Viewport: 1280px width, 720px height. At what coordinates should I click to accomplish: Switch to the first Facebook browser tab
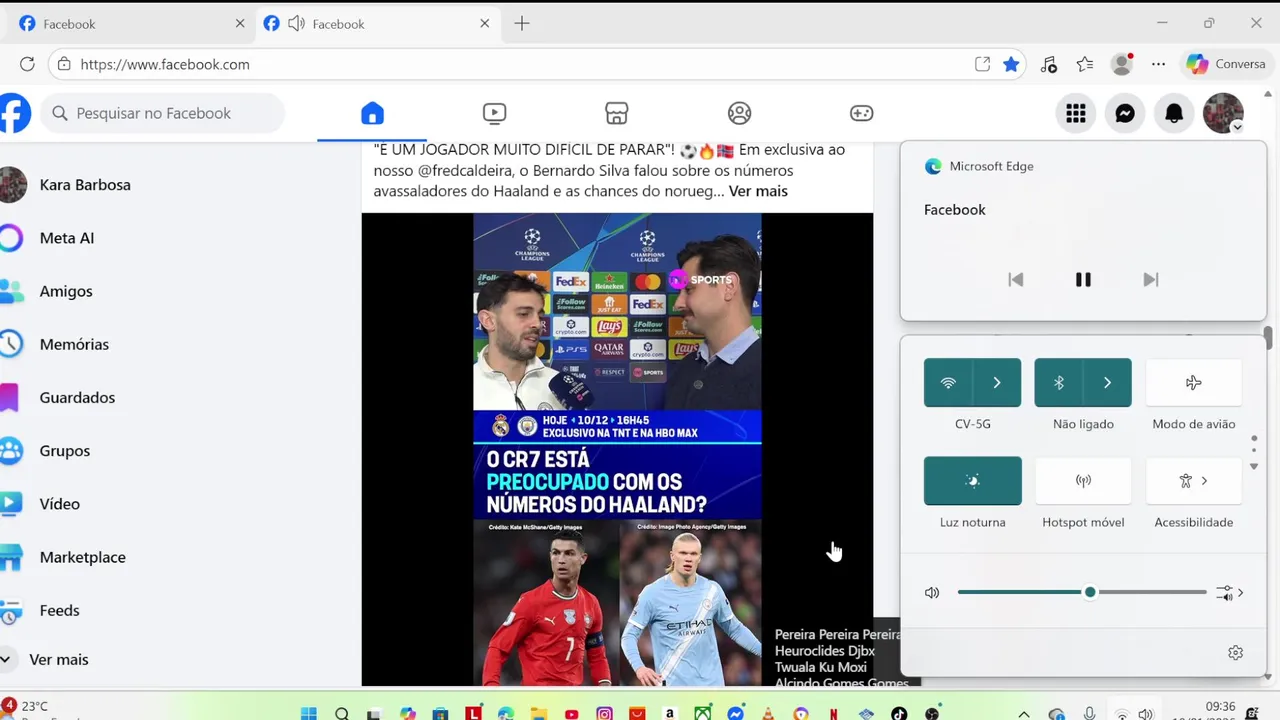click(130, 24)
